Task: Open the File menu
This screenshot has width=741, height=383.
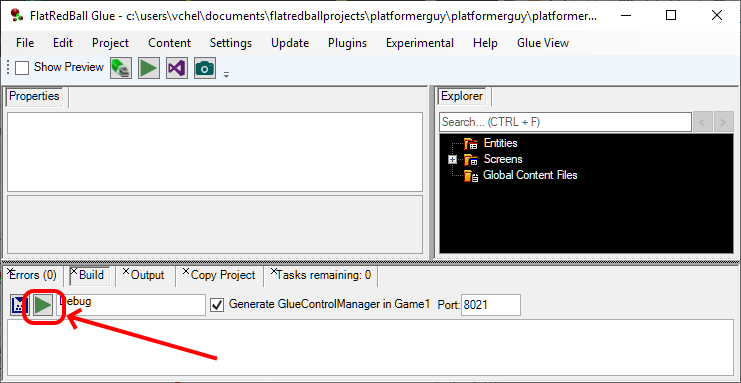Action: click(25, 43)
